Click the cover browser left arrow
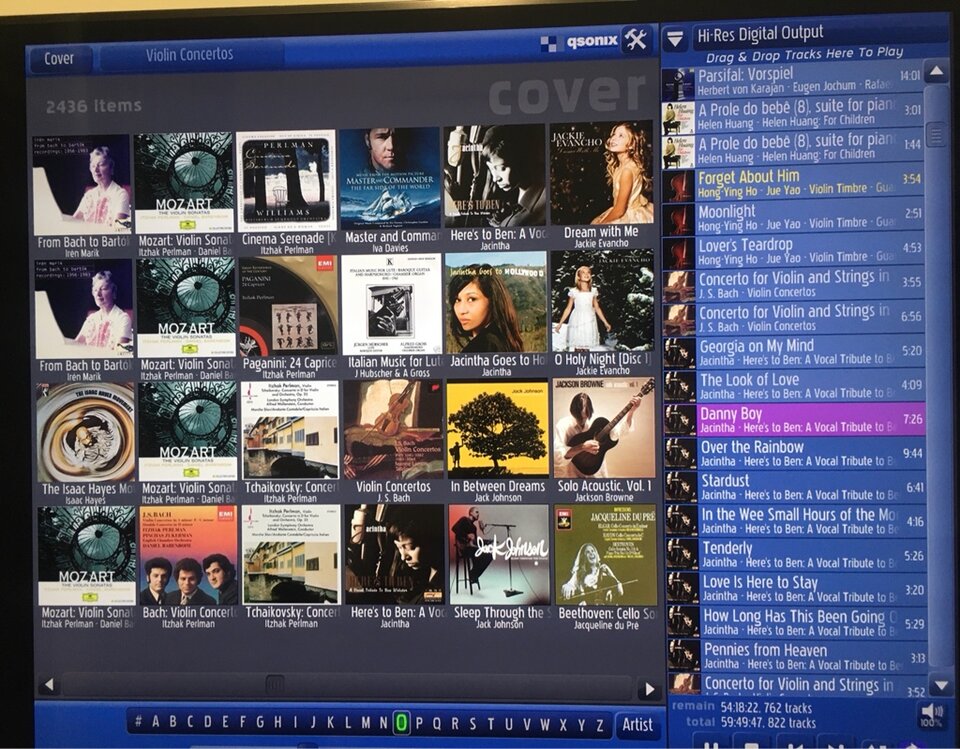Screen dimensions: 960x749 click(49, 685)
